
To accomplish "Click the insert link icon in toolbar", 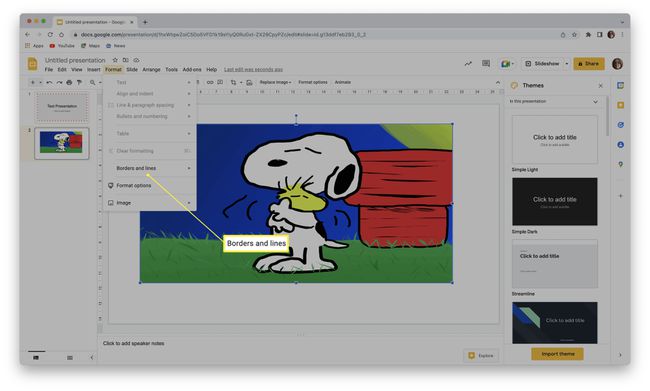I will tap(210, 83).
